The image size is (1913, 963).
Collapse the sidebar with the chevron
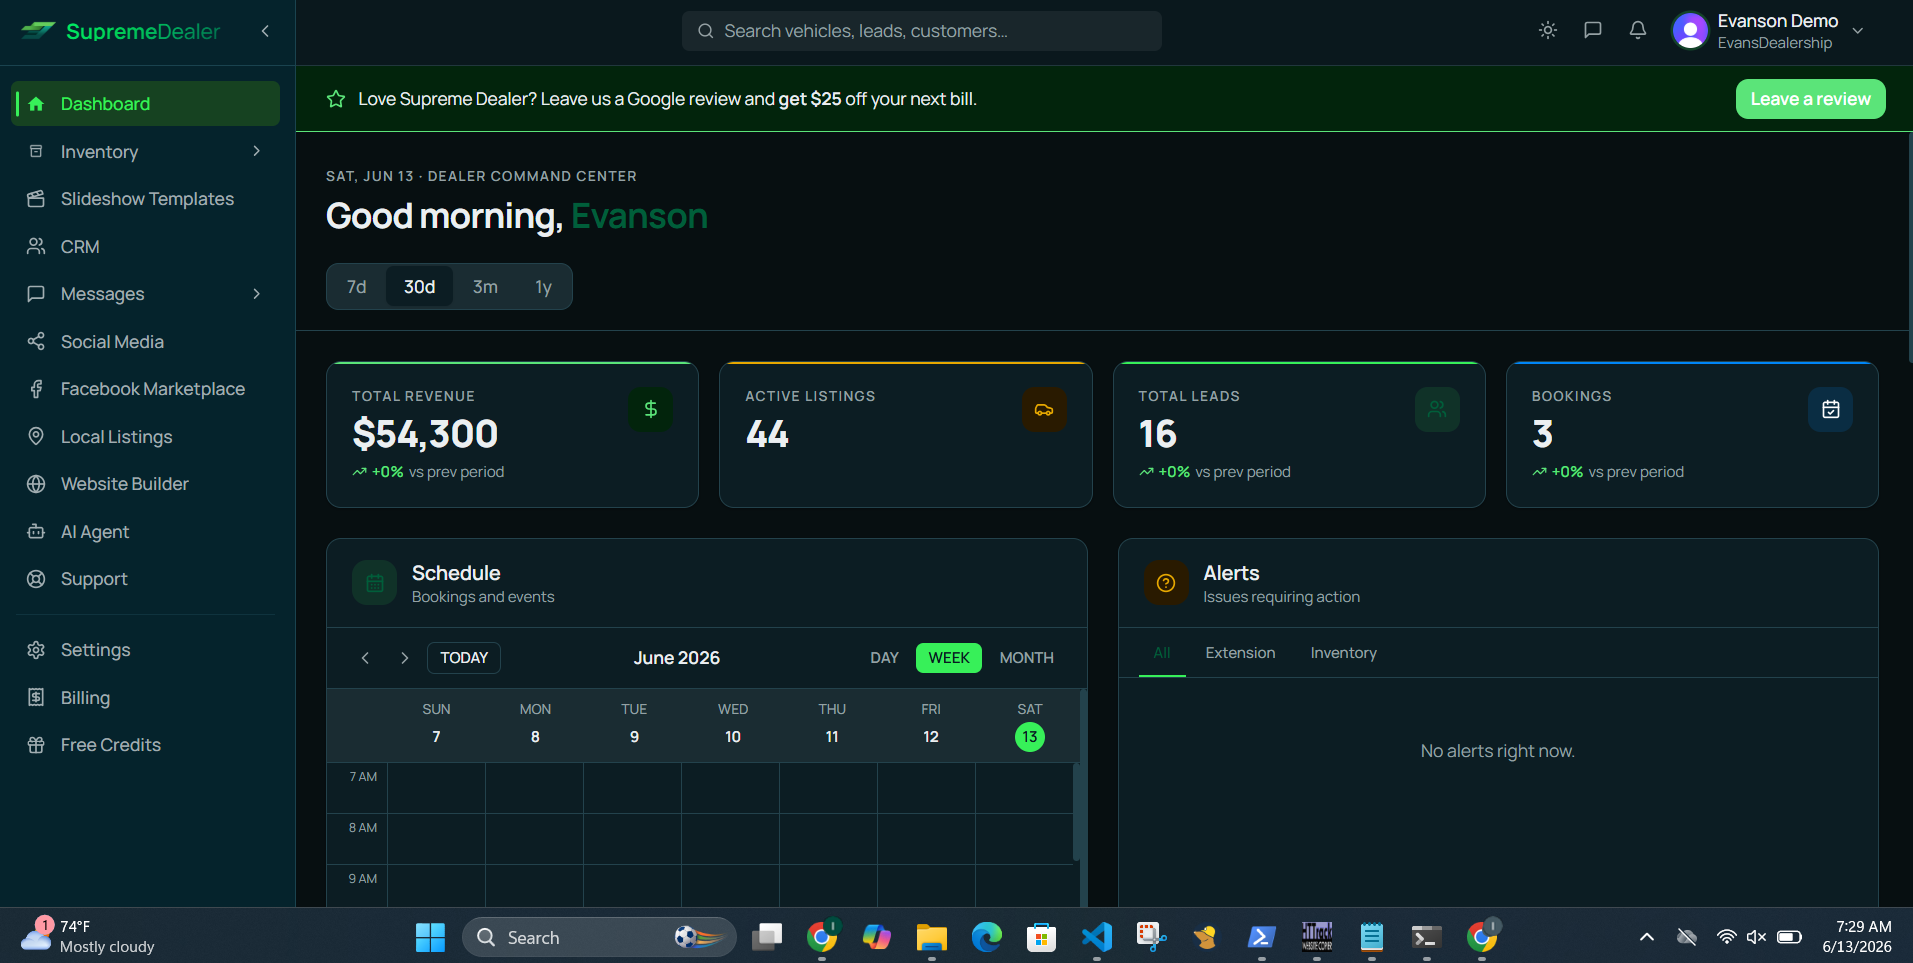coord(265,31)
